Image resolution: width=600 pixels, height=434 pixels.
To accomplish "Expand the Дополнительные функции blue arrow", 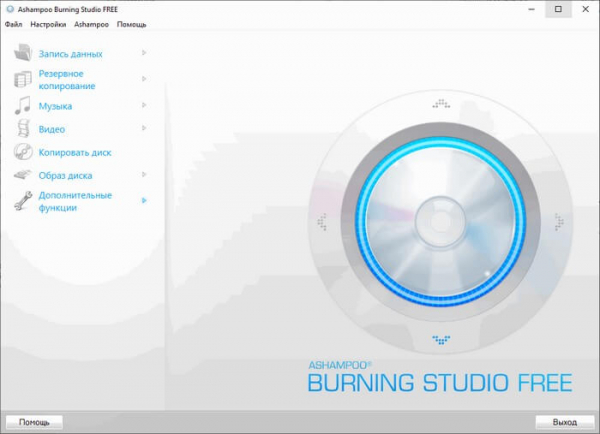I will click(x=144, y=201).
